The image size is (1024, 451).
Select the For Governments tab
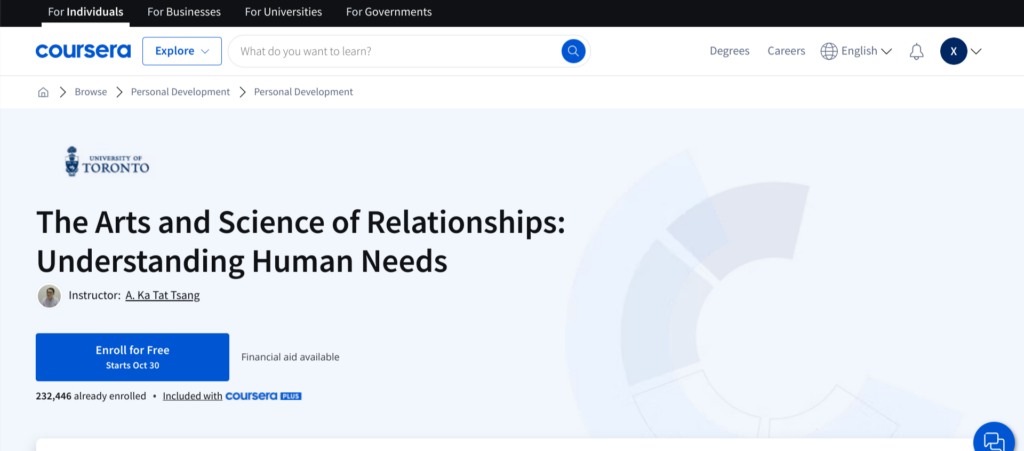pyautogui.click(x=389, y=12)
